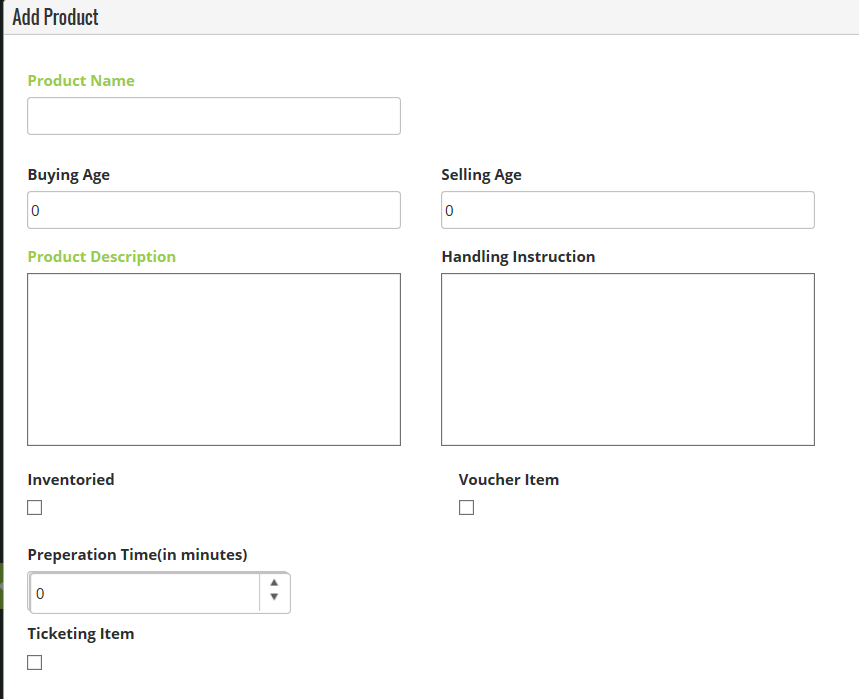
Task: Click the Preperation Time number field
Action: (x=145, y=593)
